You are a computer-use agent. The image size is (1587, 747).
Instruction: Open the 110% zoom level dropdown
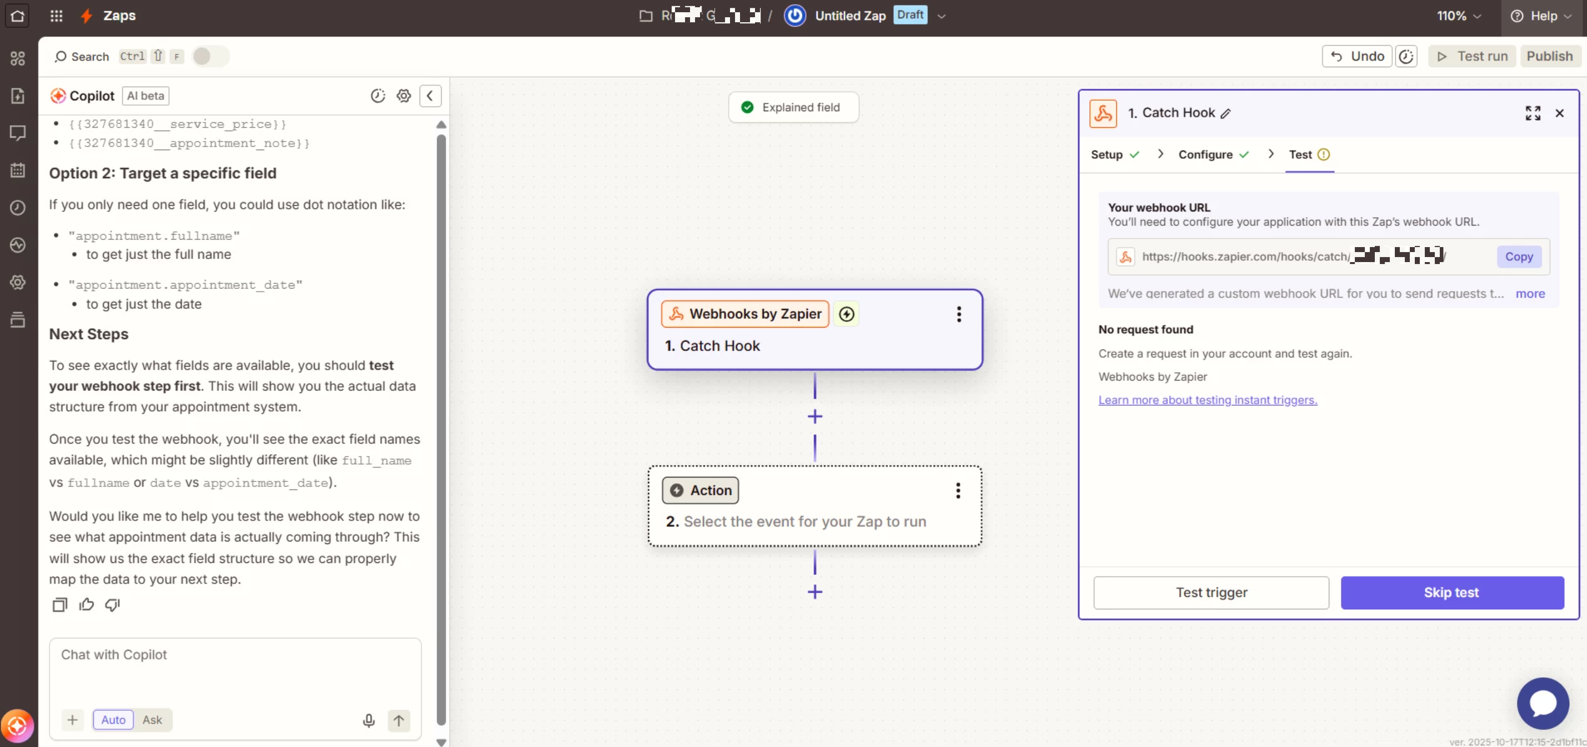click(x=1459, y=16)
